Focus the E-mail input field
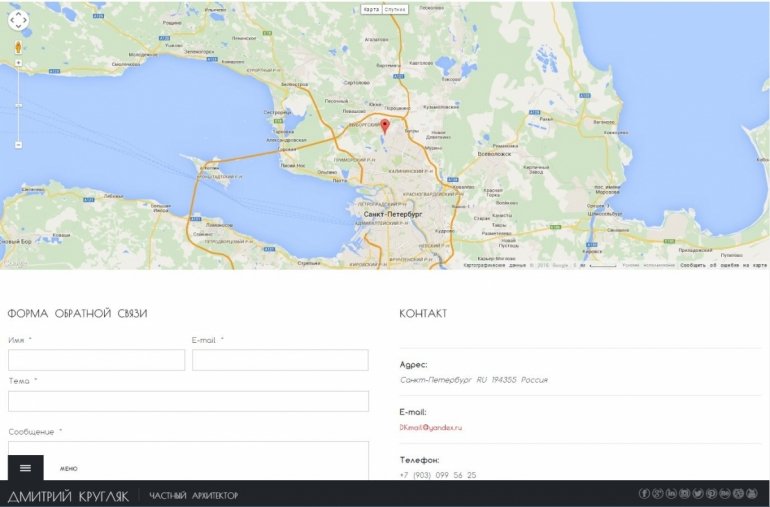Screen dimensions: 770x507 click(280, 360)
